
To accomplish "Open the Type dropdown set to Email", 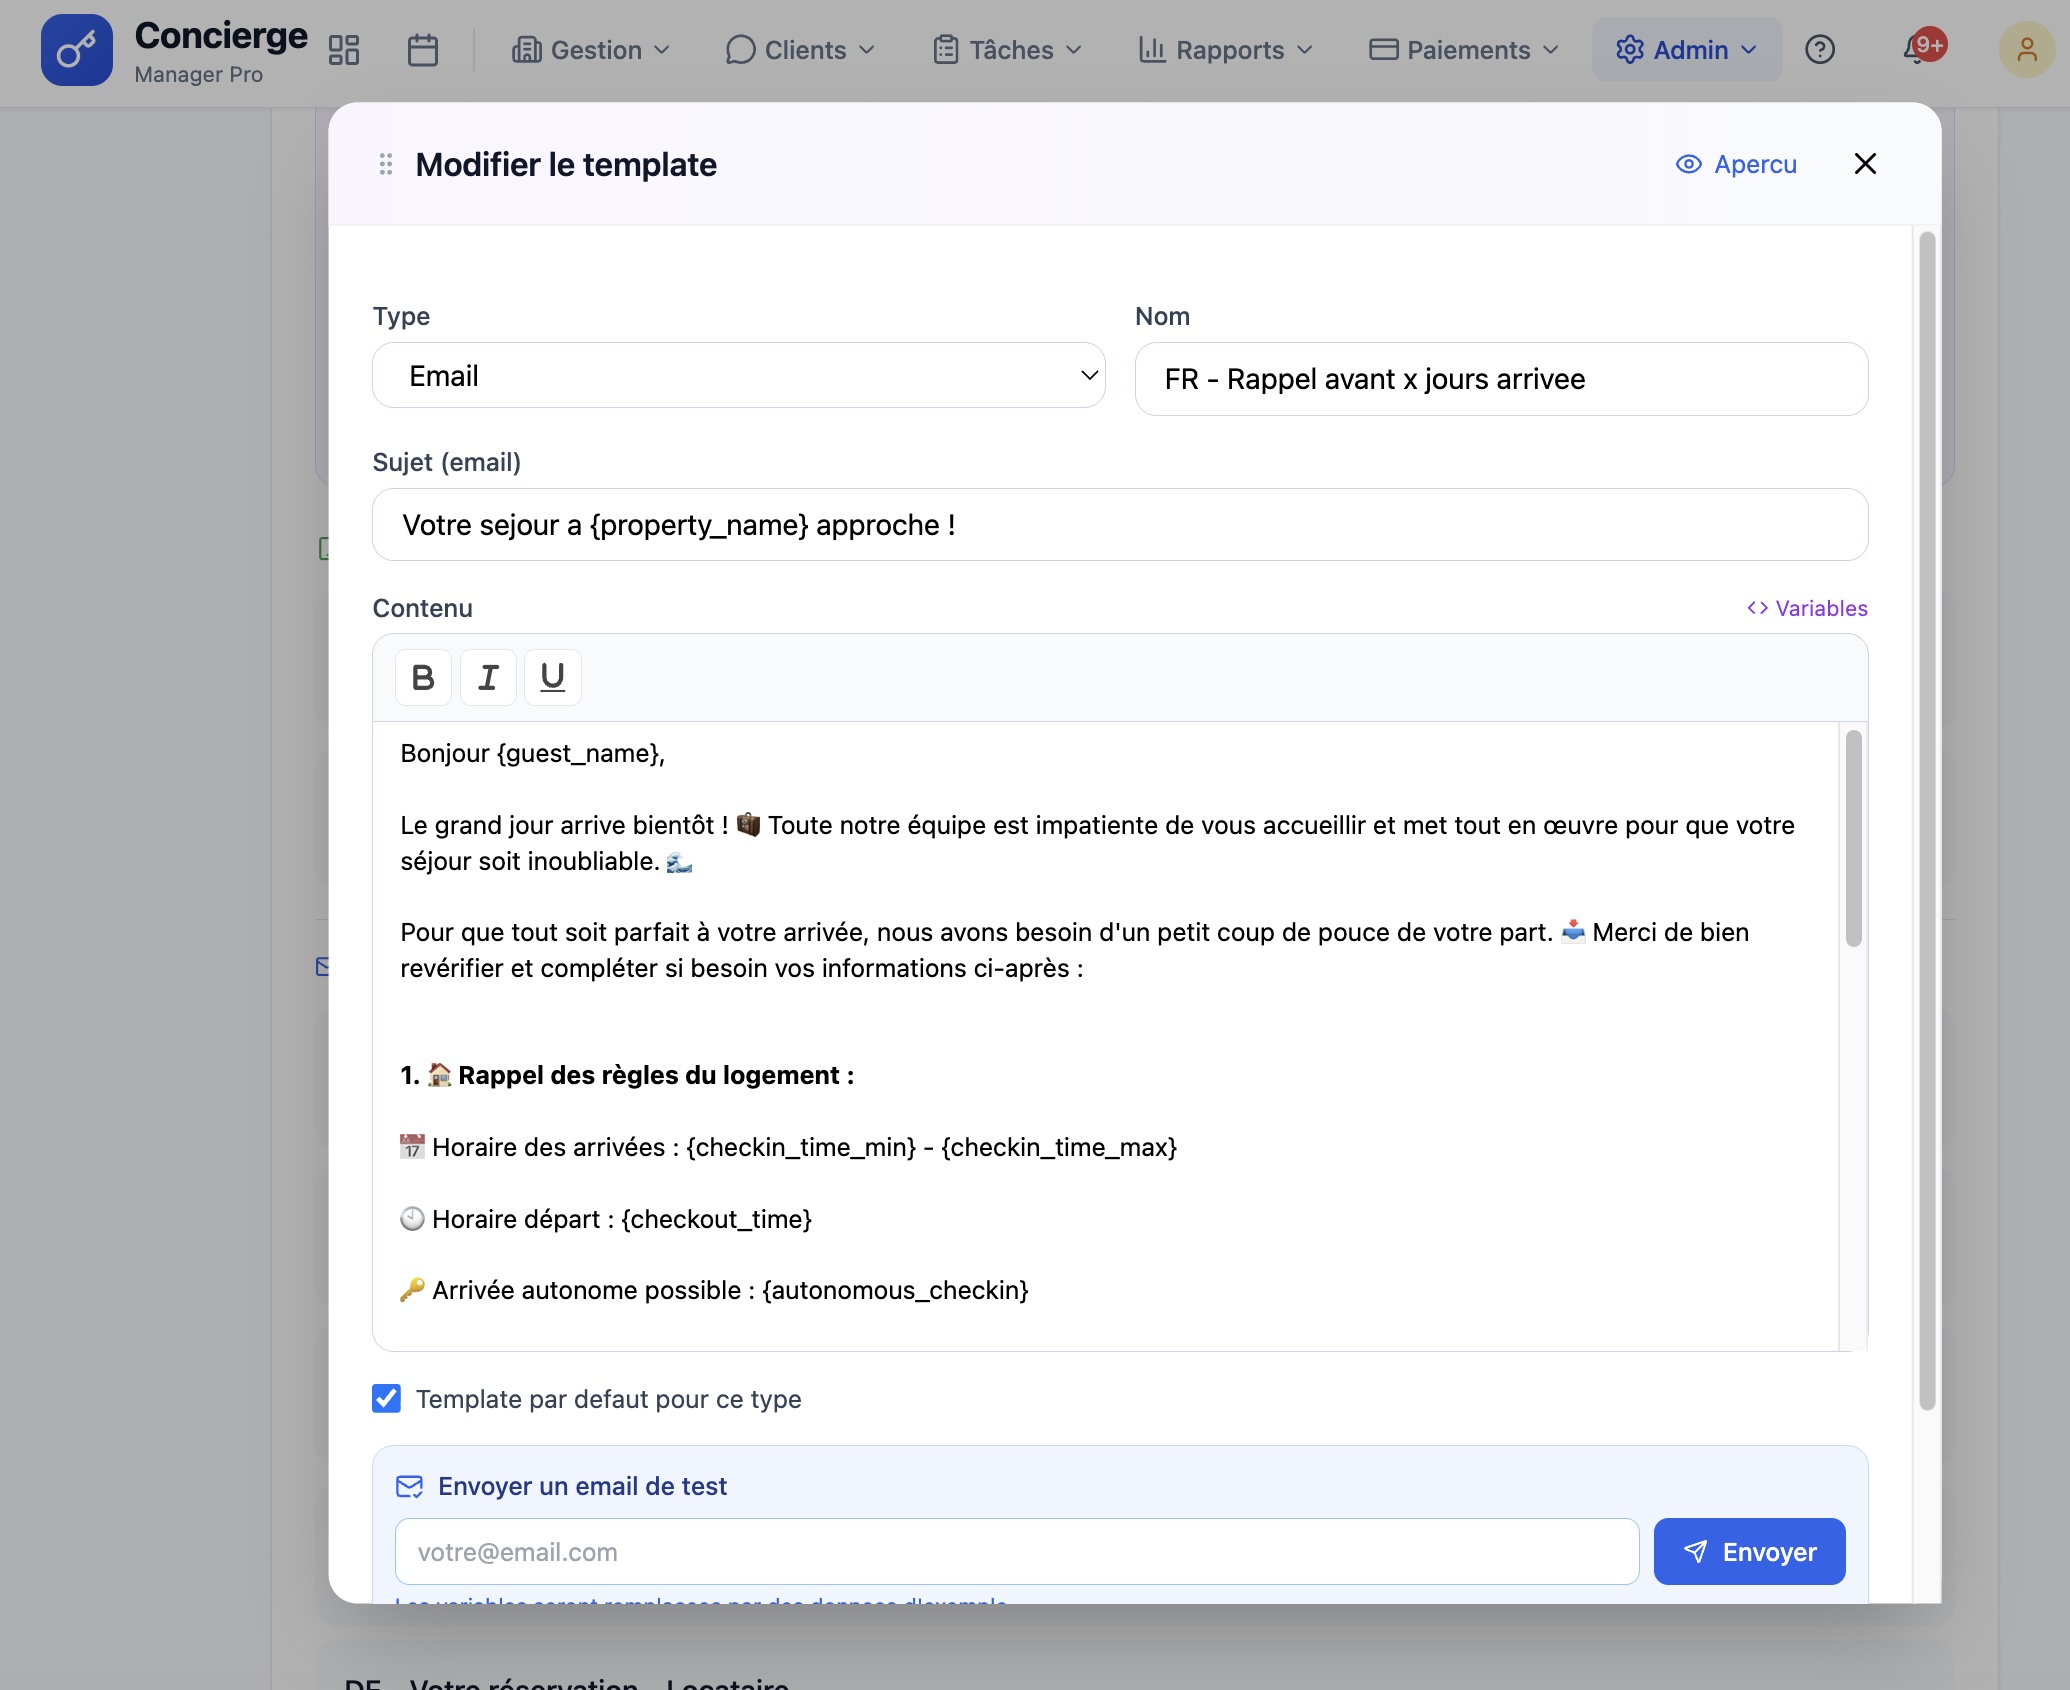I will [738, 376].
